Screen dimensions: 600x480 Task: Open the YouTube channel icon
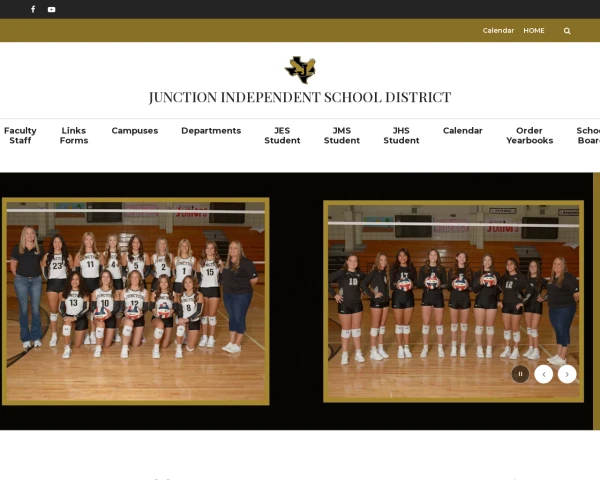click(x=52, y=10)
